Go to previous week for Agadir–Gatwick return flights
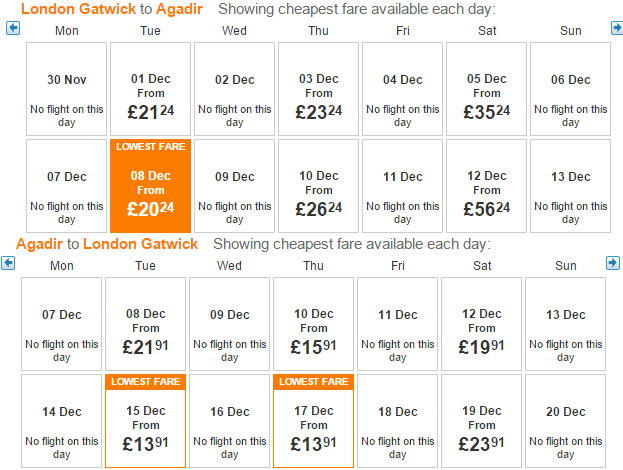 tap(8, 263)
